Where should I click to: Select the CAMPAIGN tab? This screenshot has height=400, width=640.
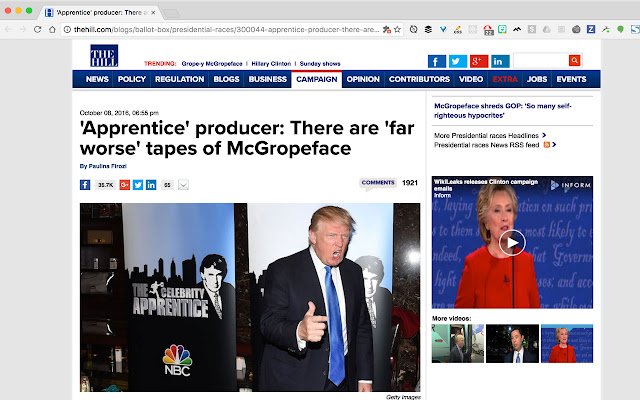click(x=317, y=79)
